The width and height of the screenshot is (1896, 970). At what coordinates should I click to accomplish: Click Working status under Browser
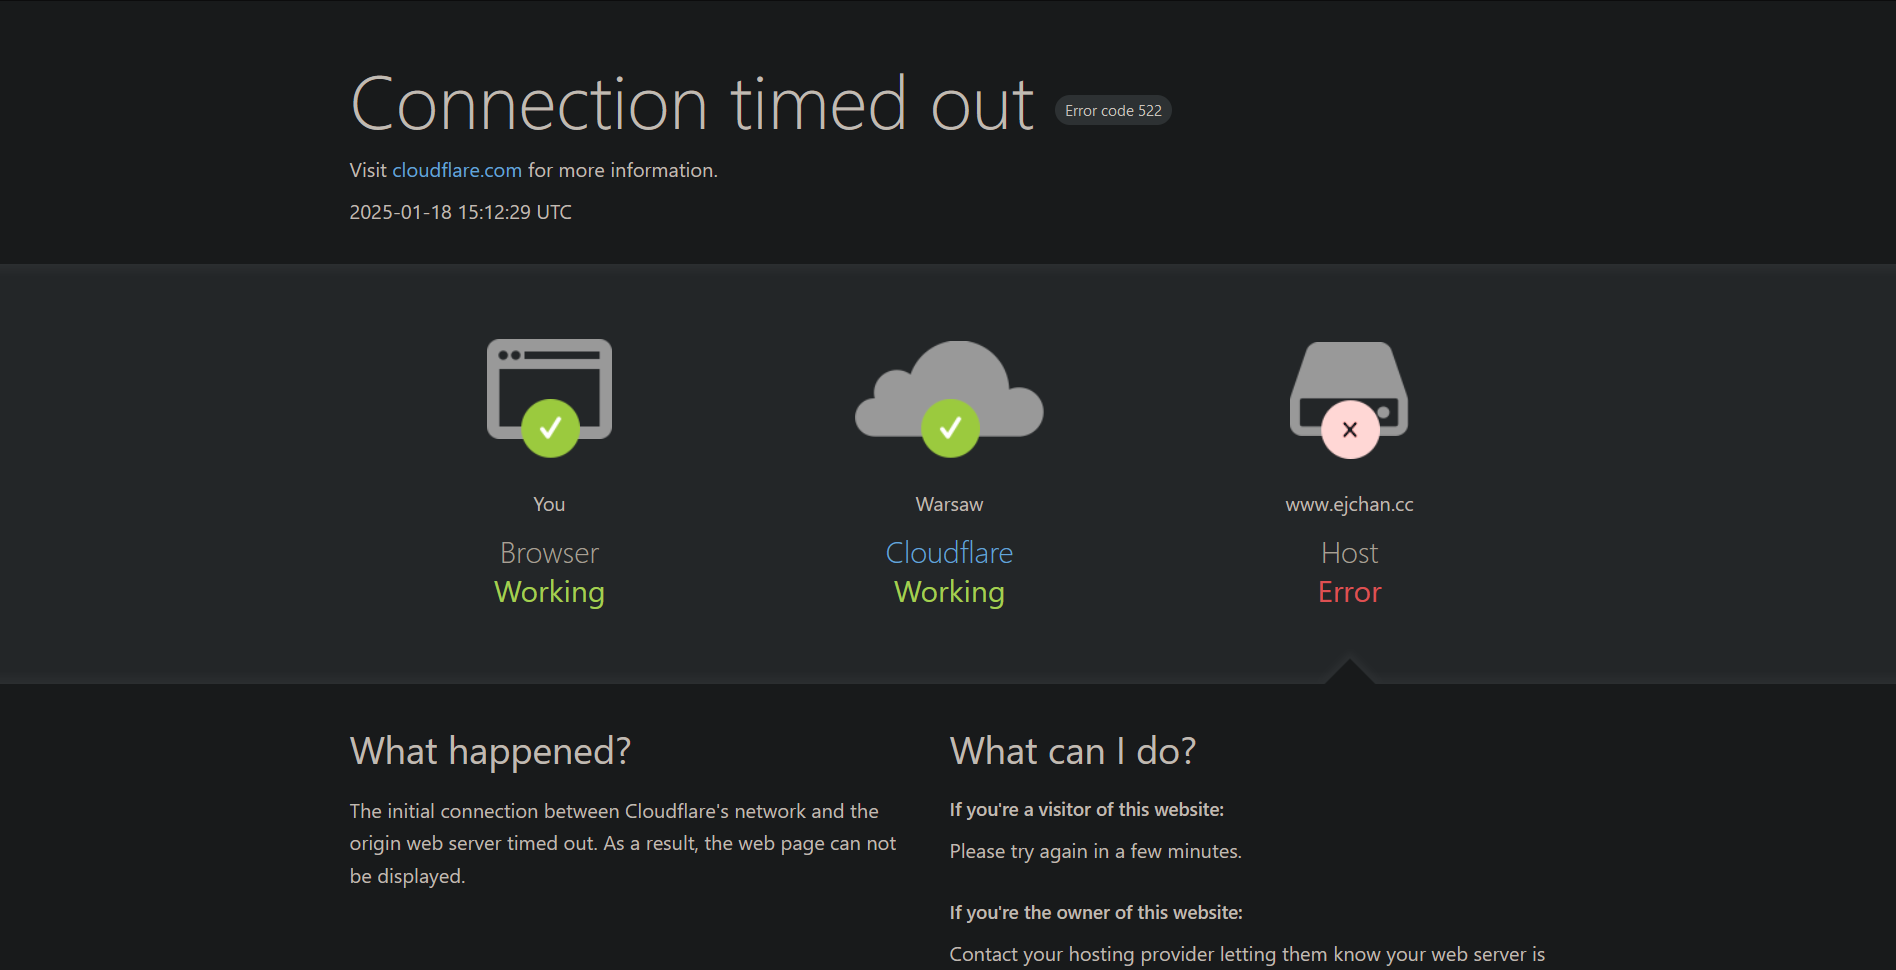(549, 592)
